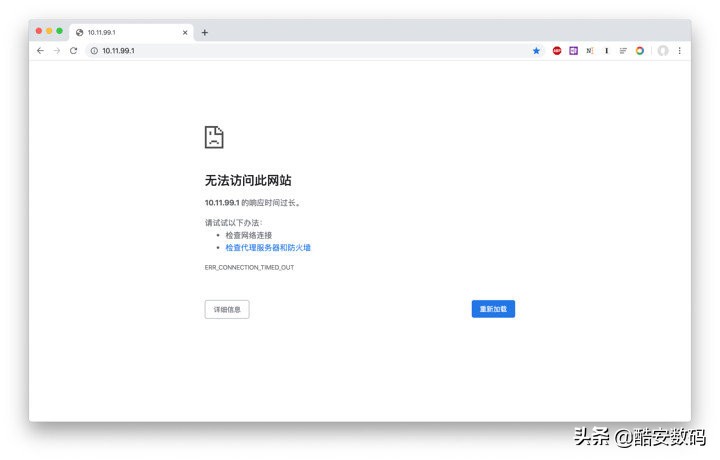This screenshot has width=720, height=460.
Task: Close the 10.11.99.1 tab
Action: point(185,33)
